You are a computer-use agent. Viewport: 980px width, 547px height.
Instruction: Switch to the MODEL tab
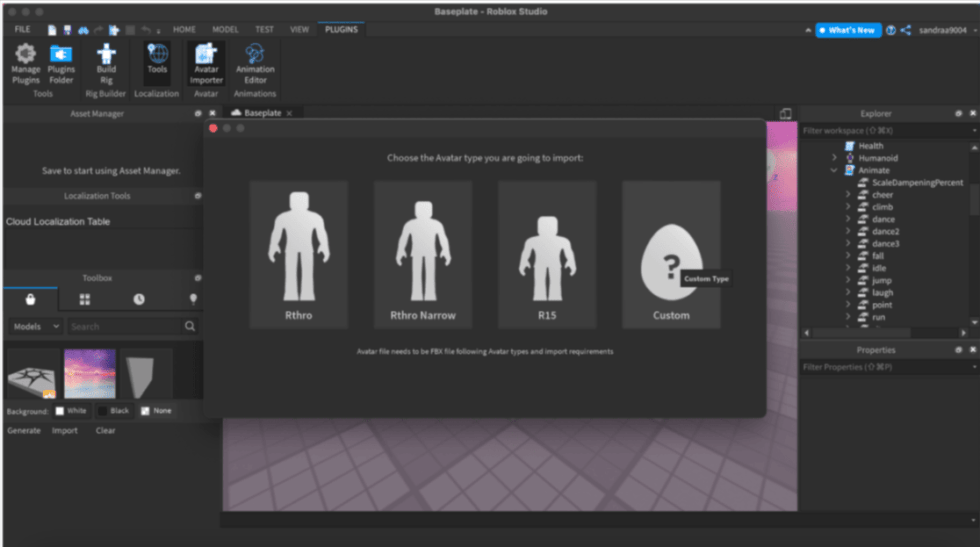(x=225, y=29)
